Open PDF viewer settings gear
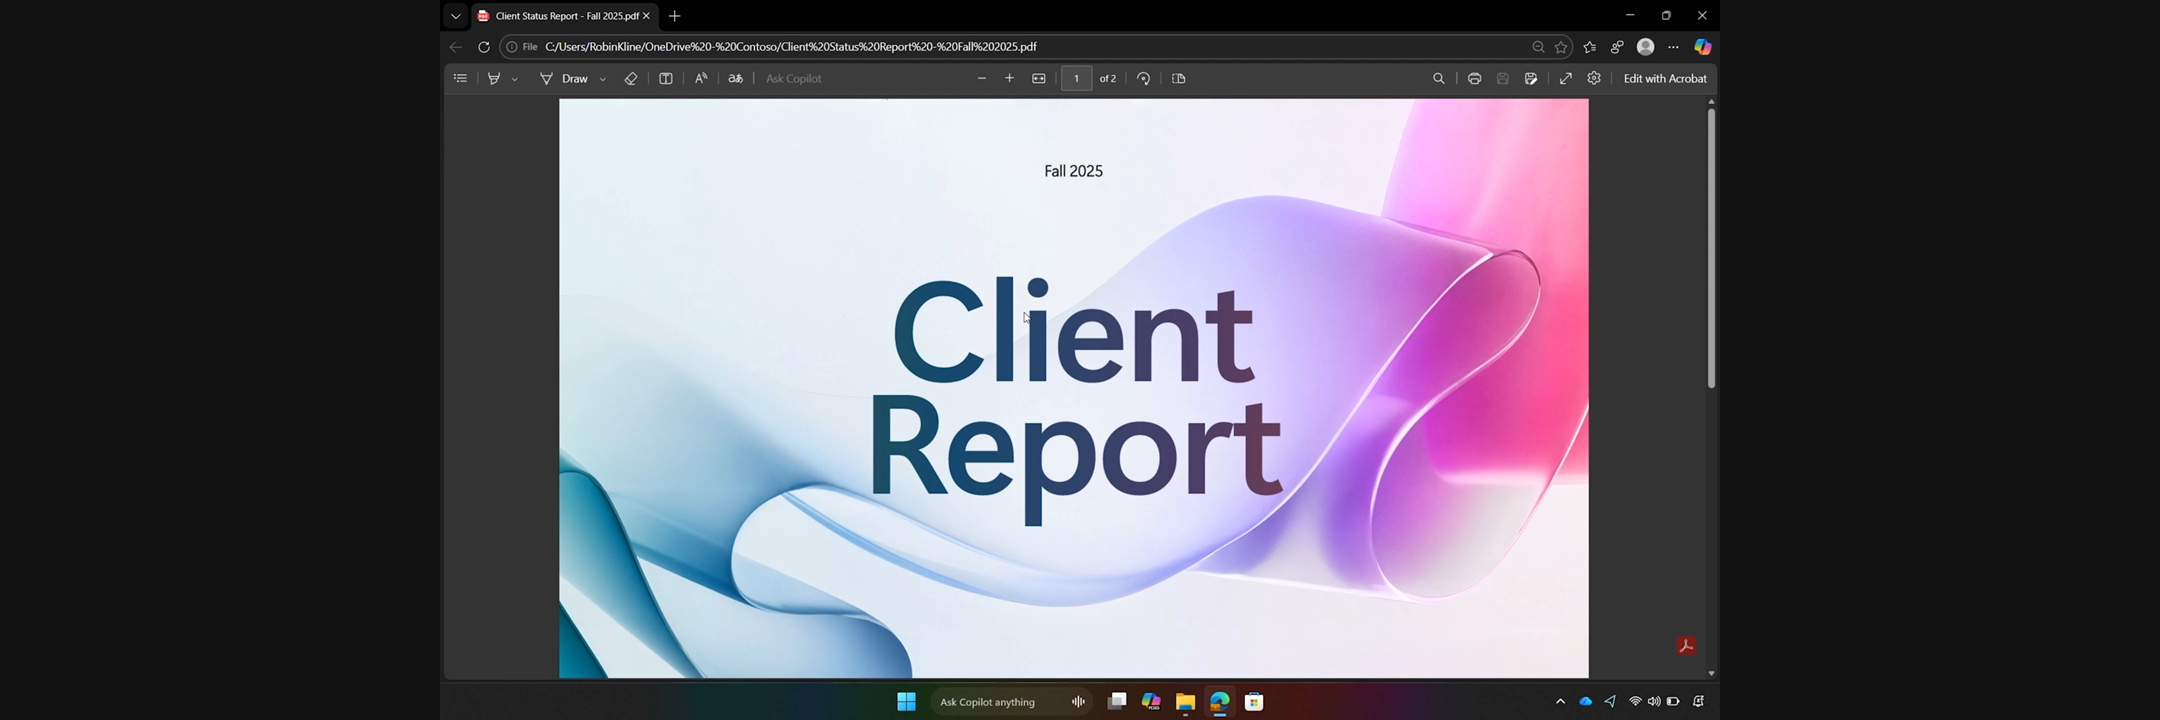This screenshot has width=2160, height=720. (1594, 78)
